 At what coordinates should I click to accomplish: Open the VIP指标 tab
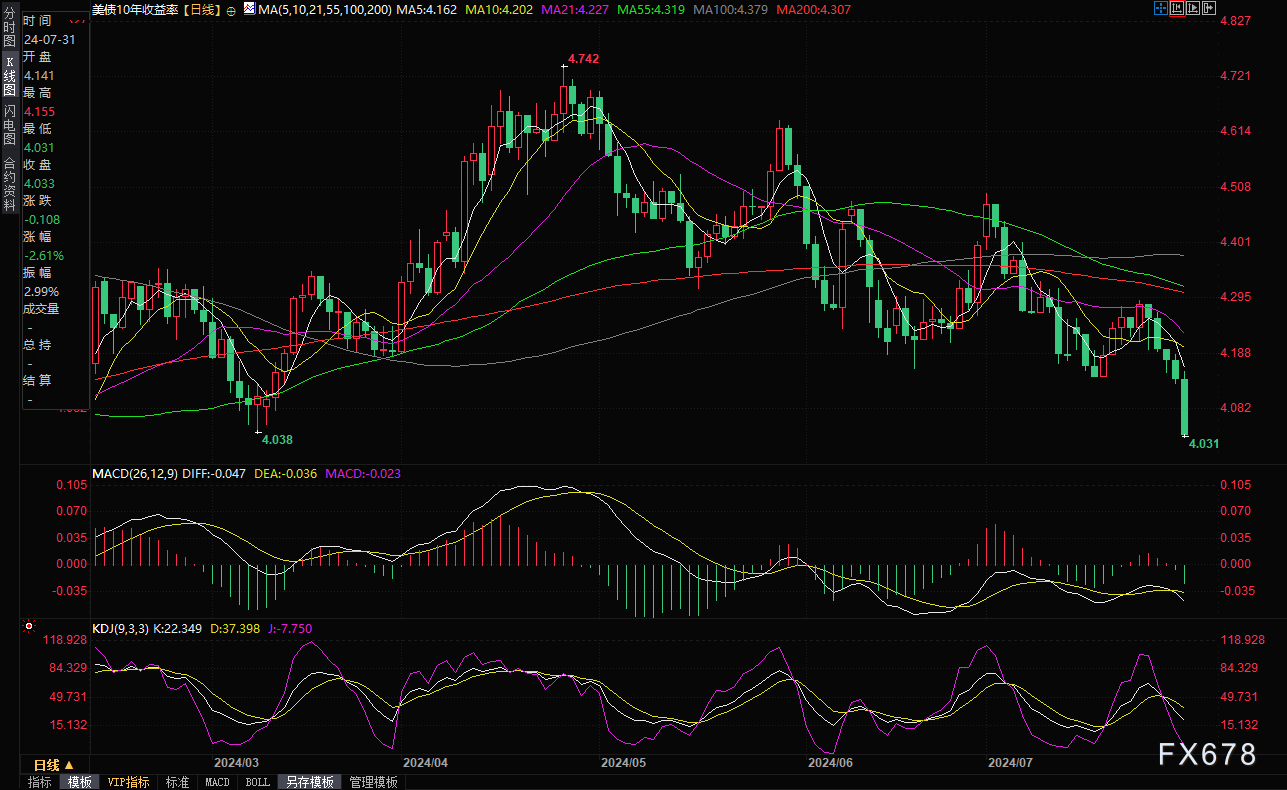point(128,782)
